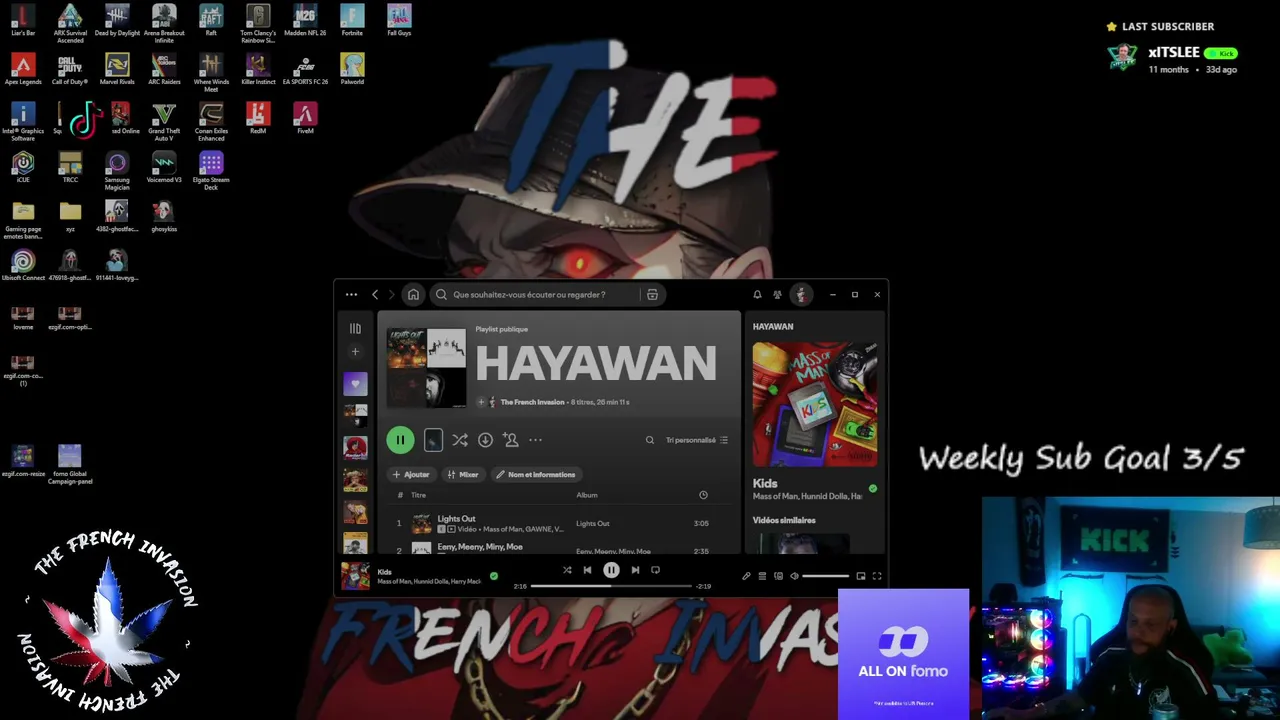Image resolution: width=1280 pixels, height=720 pixels.
Task: Open the Browse icon in search bar
Action: click(x=652, y=295)
